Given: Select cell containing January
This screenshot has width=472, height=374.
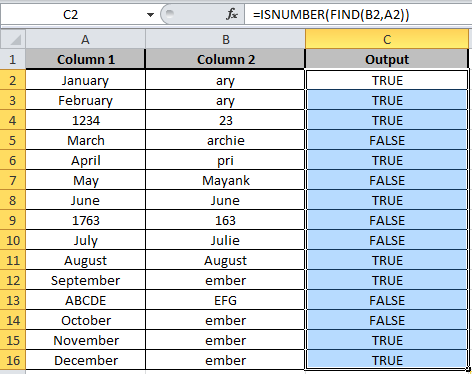Looking at the screenshot, I should click(x=85, y=80).
